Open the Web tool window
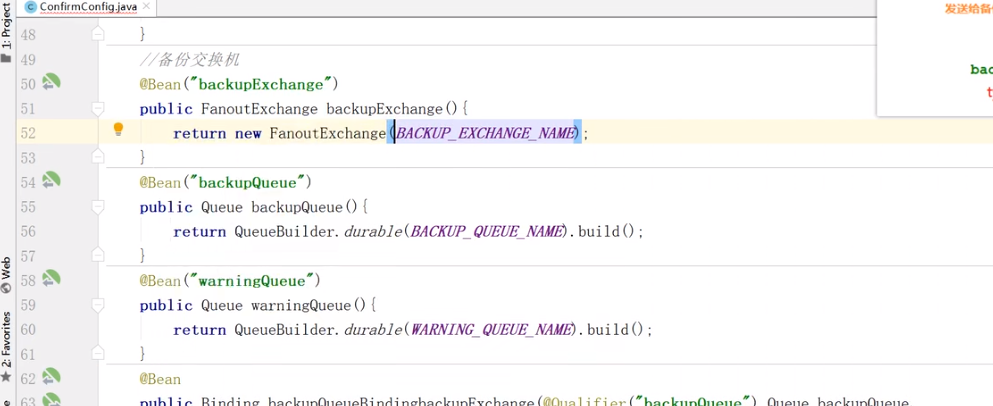 tap(6, 269)
